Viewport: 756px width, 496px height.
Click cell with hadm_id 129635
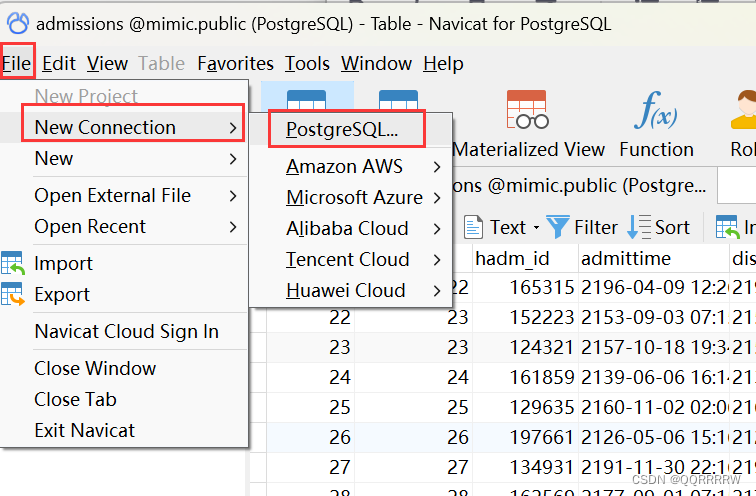[525, 407]
